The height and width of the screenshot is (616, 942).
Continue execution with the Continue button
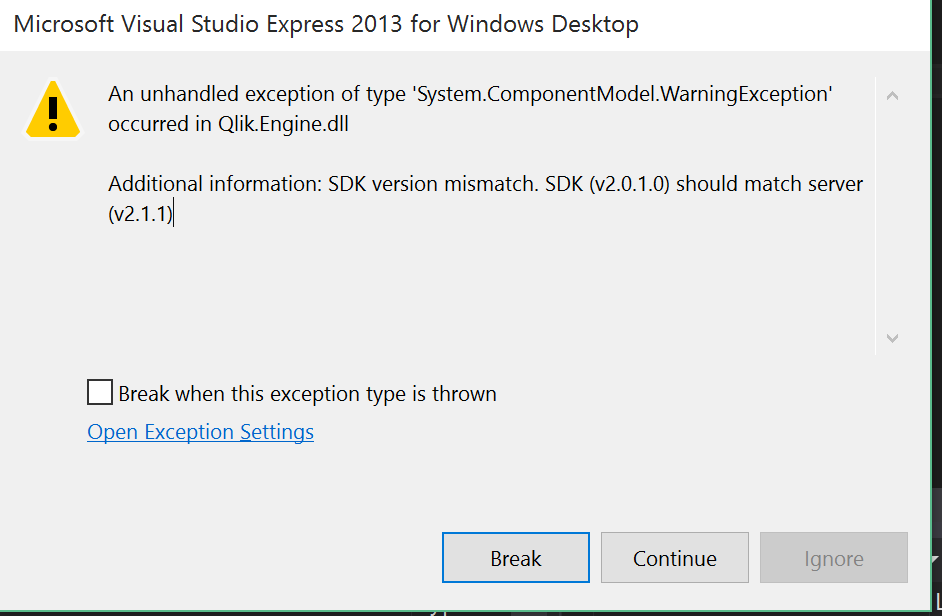coord(674,558)
